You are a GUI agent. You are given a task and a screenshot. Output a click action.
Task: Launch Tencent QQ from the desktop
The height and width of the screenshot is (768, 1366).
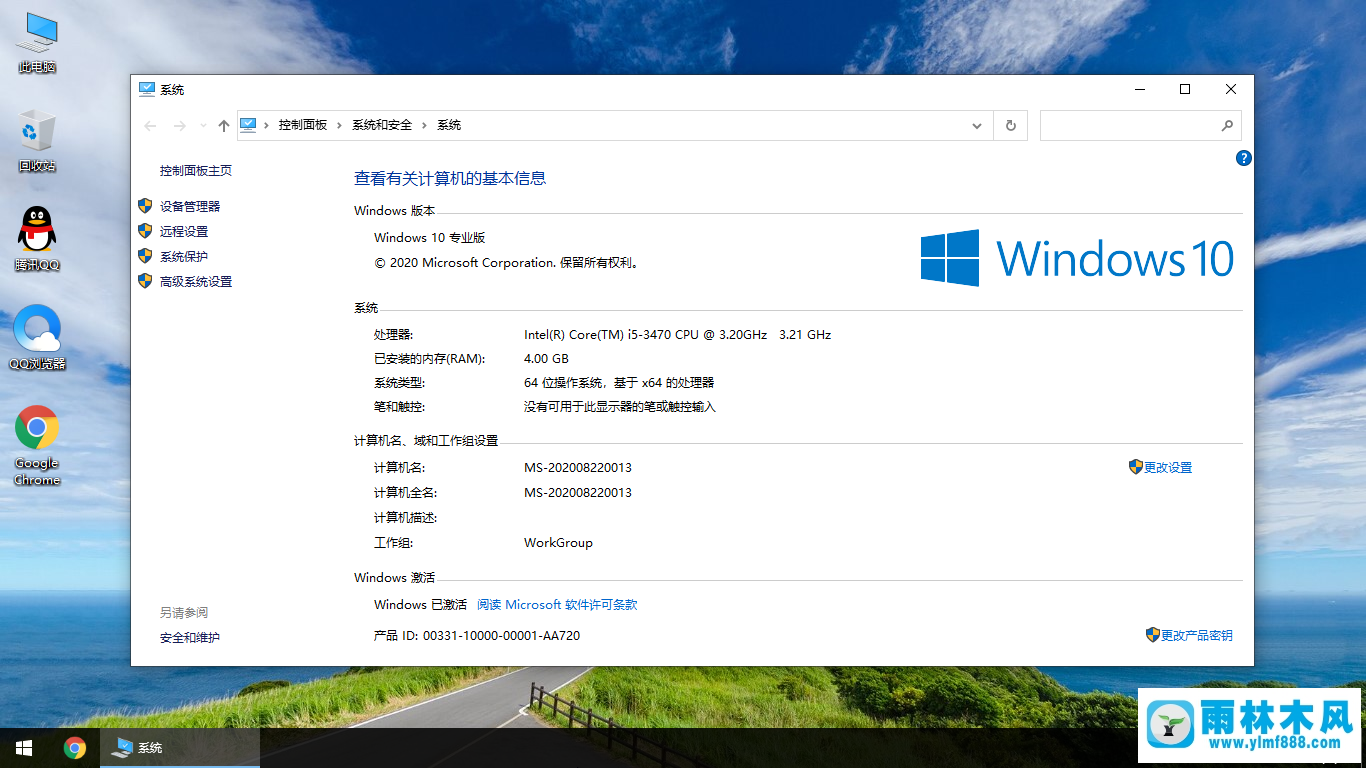click(37, 239)
